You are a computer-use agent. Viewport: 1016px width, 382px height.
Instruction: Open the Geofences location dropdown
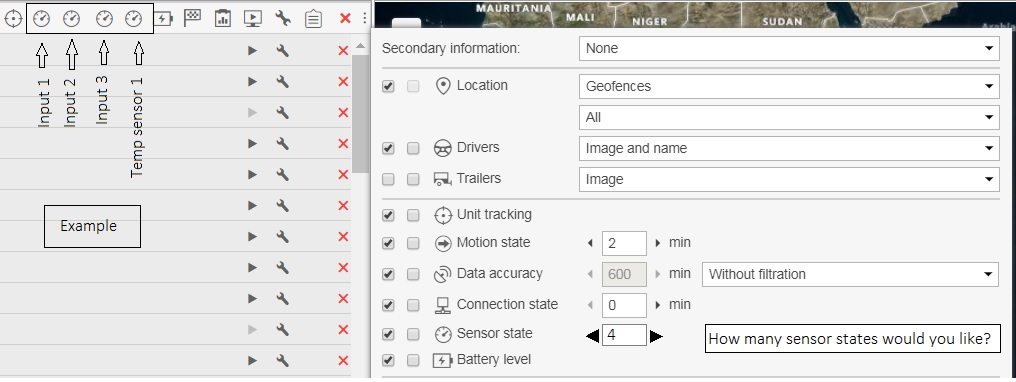click(x=789, y=86)
